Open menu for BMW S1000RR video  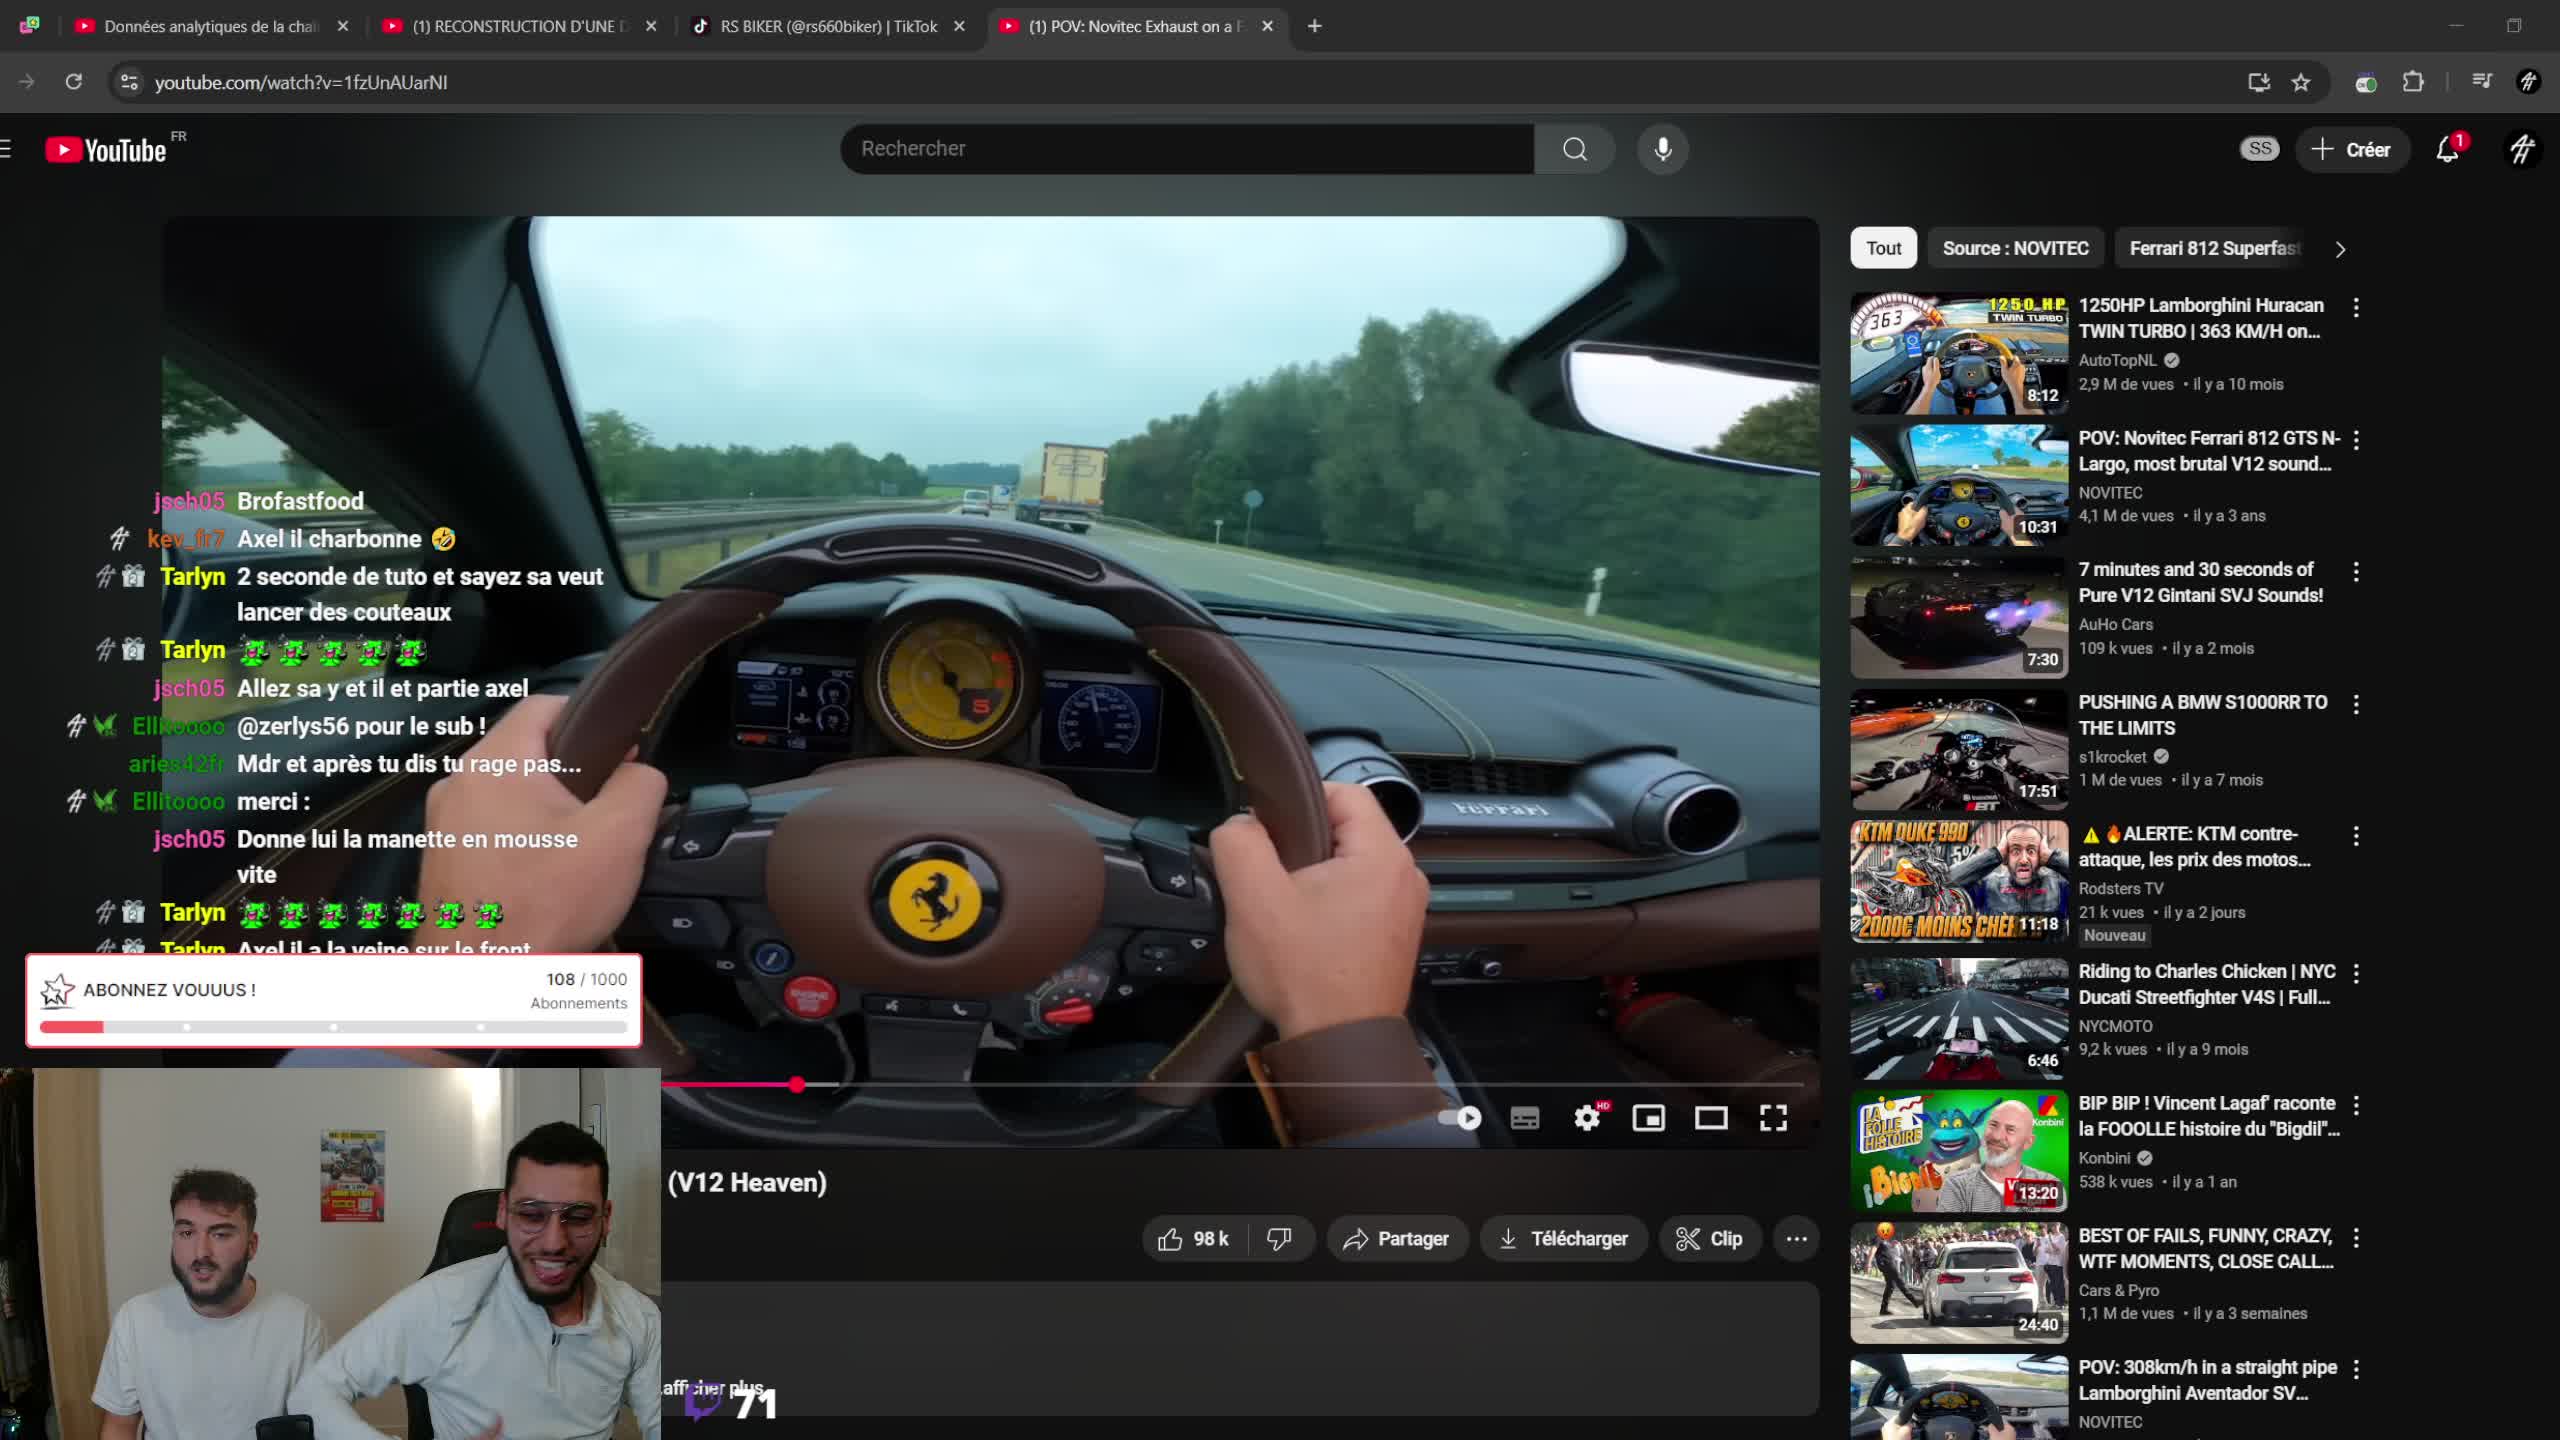pyautogui.click(x=2356, y=704)
